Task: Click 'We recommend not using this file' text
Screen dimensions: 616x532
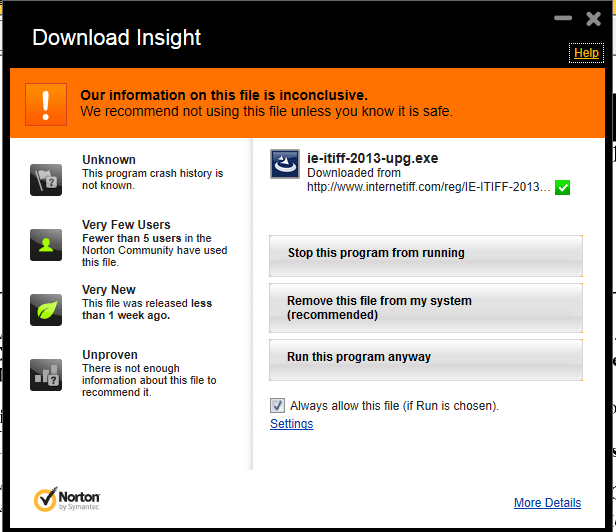Action: point(266,111)
